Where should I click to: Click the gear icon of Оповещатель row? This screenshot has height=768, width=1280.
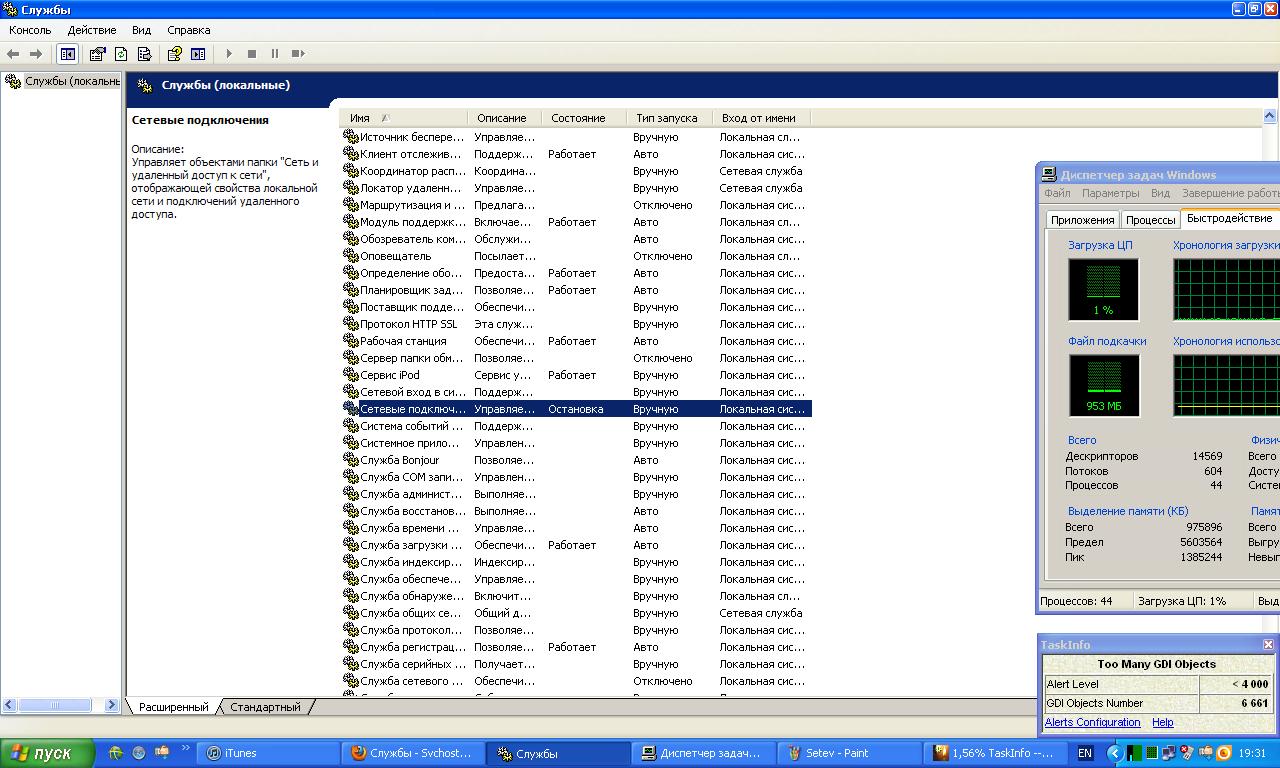[350, 256]
